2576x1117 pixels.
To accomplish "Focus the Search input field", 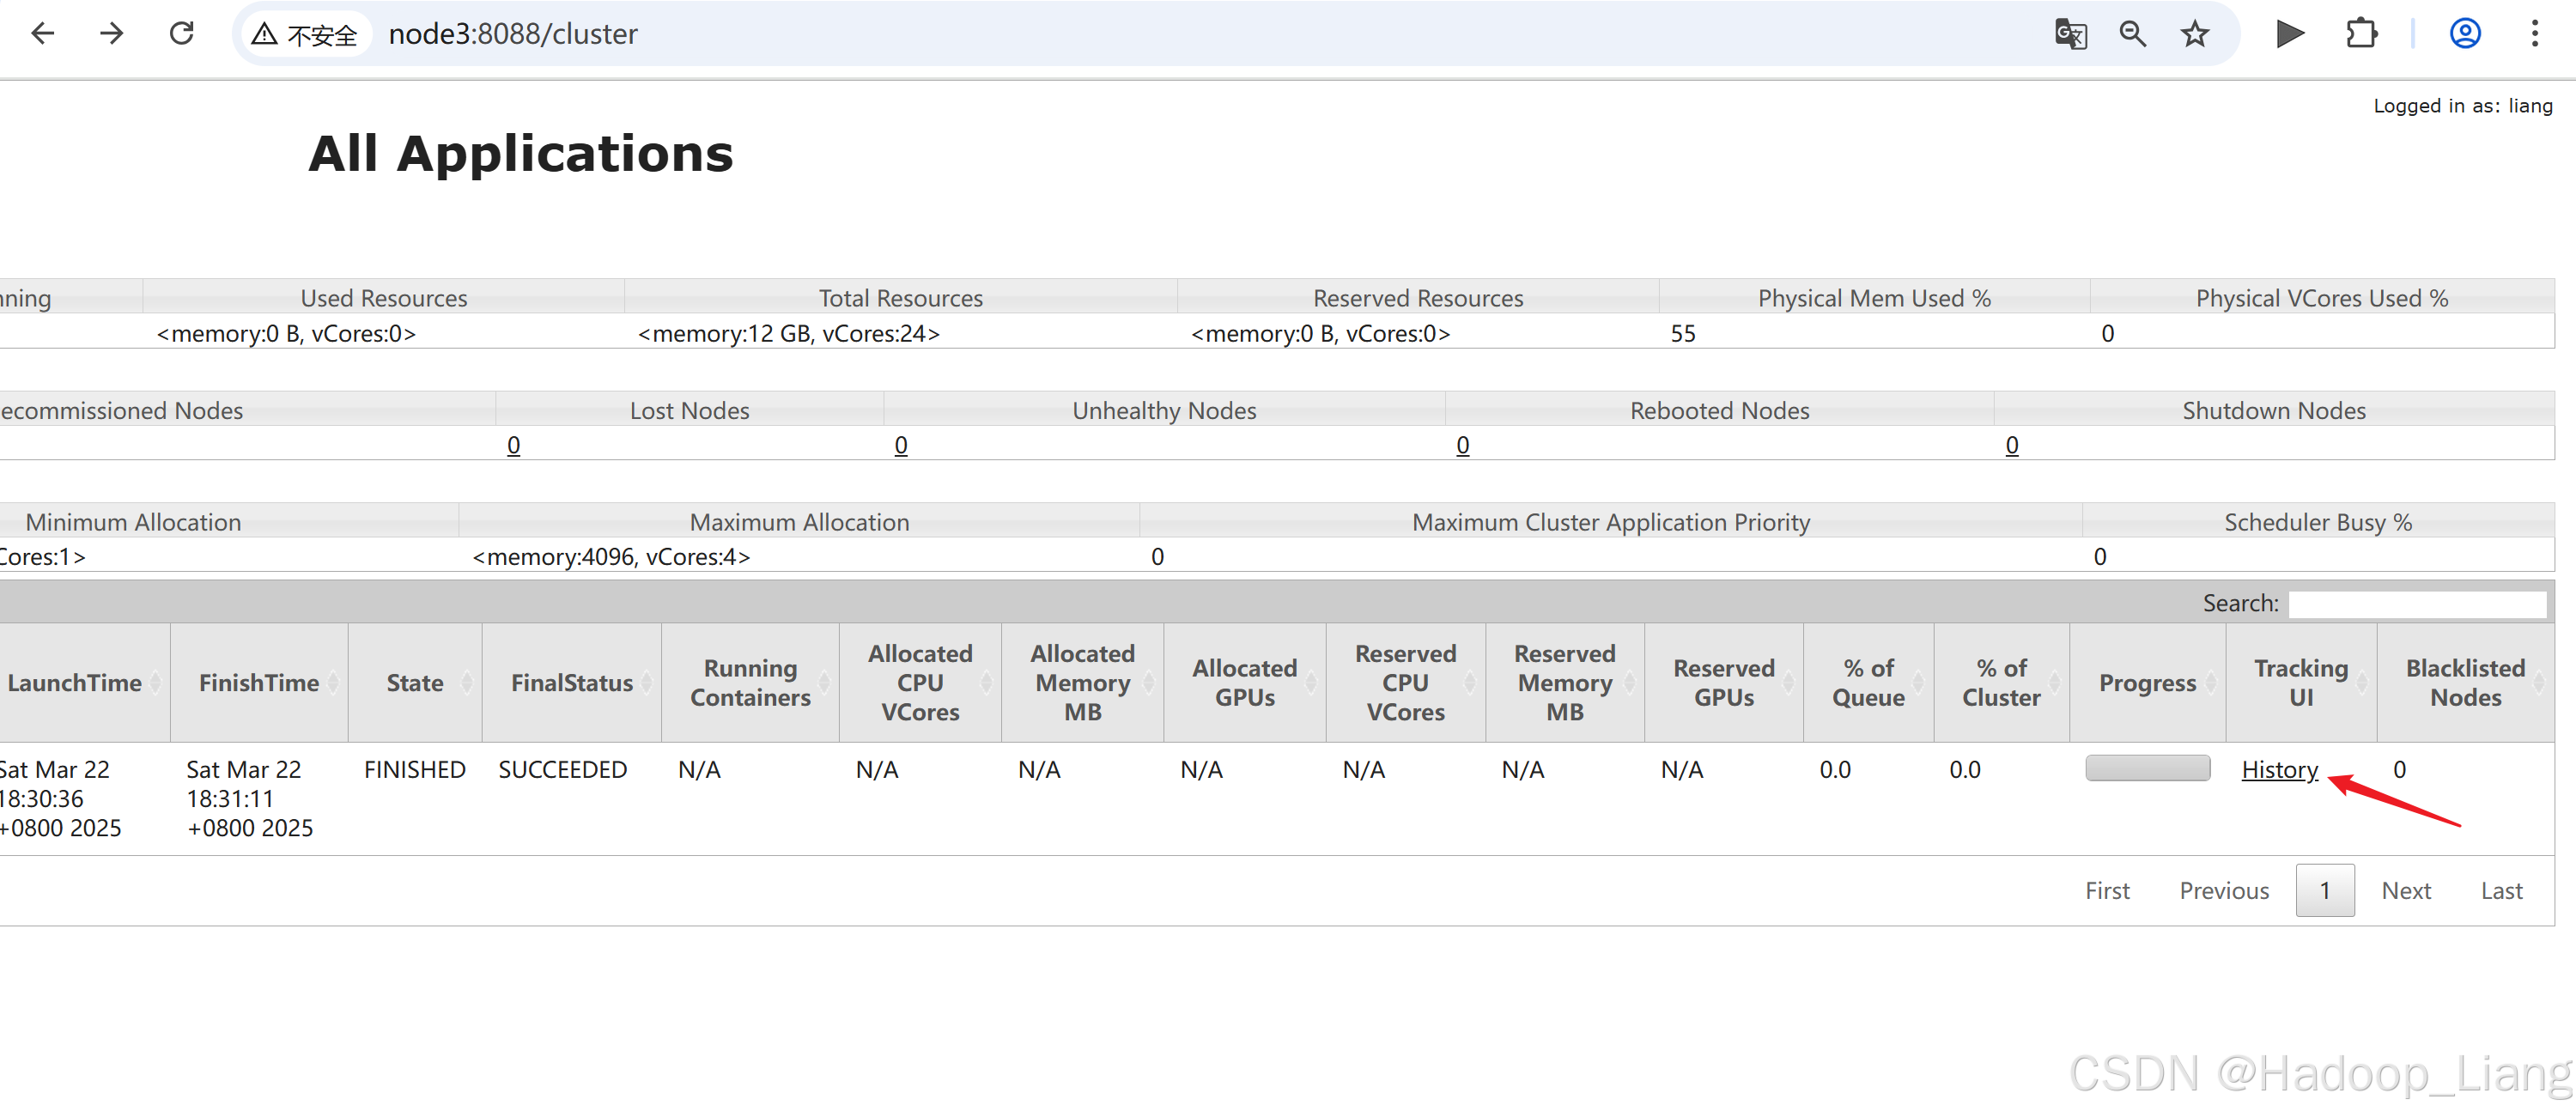I will [2416, 604].
